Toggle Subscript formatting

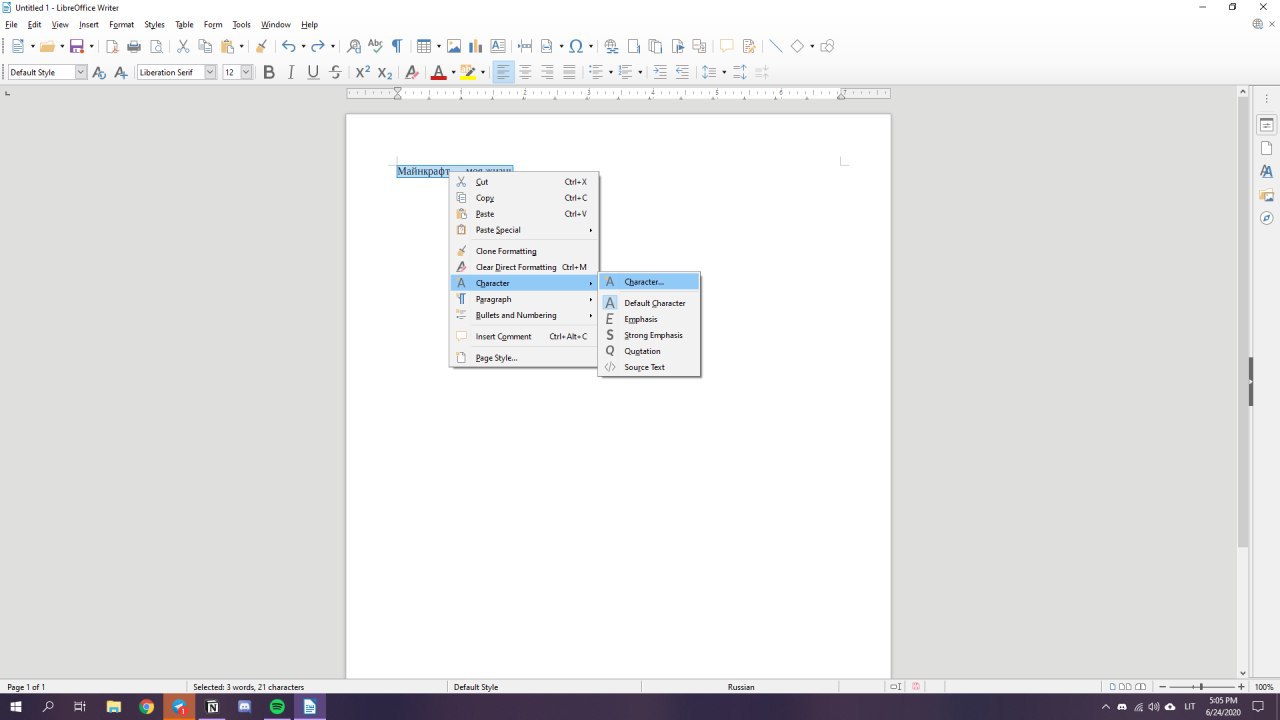click(385, 72)
